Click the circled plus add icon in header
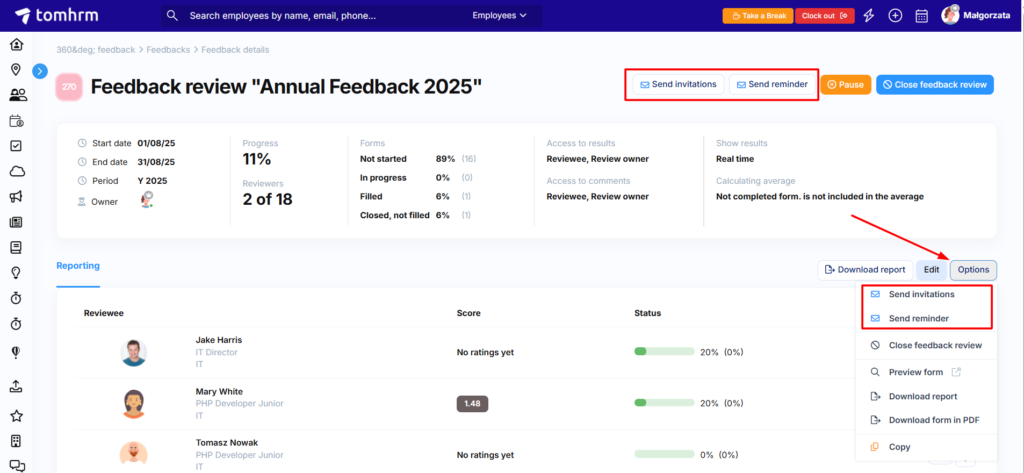The width and height of the screenshot is (1024, 473). coord(895,16)
